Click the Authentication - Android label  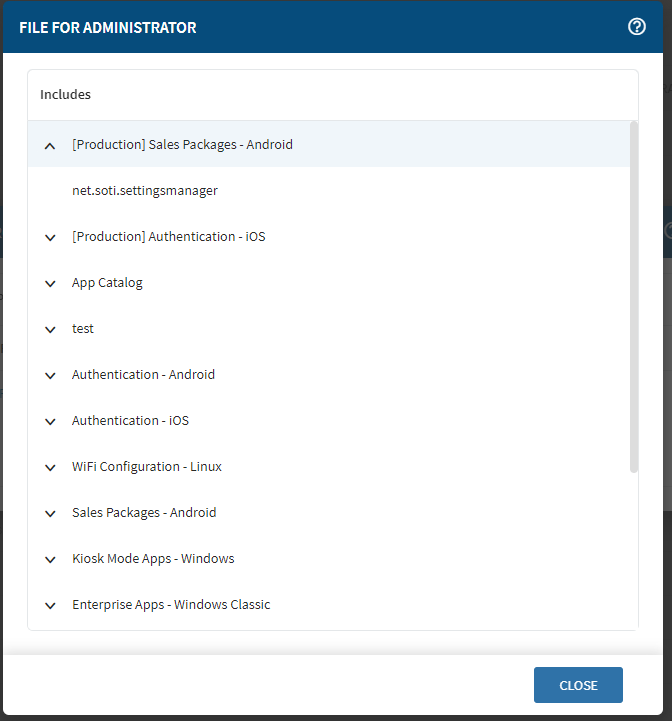(x=143, y=375)
